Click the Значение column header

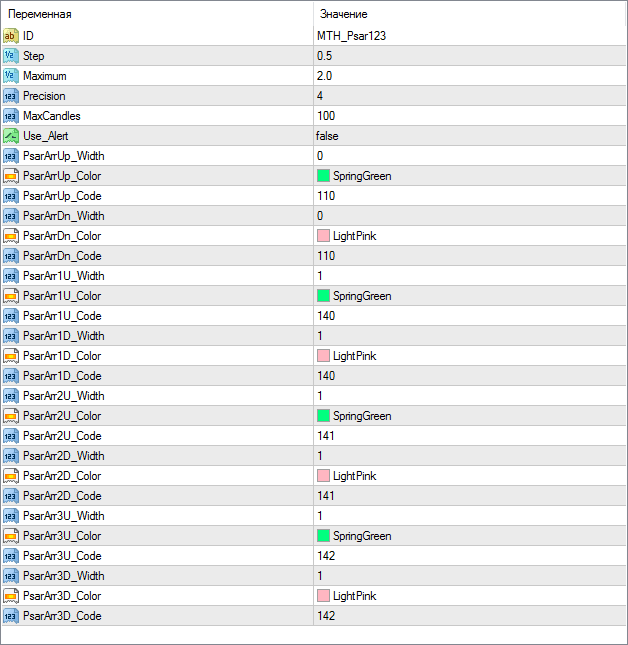(x=343, y=14)
